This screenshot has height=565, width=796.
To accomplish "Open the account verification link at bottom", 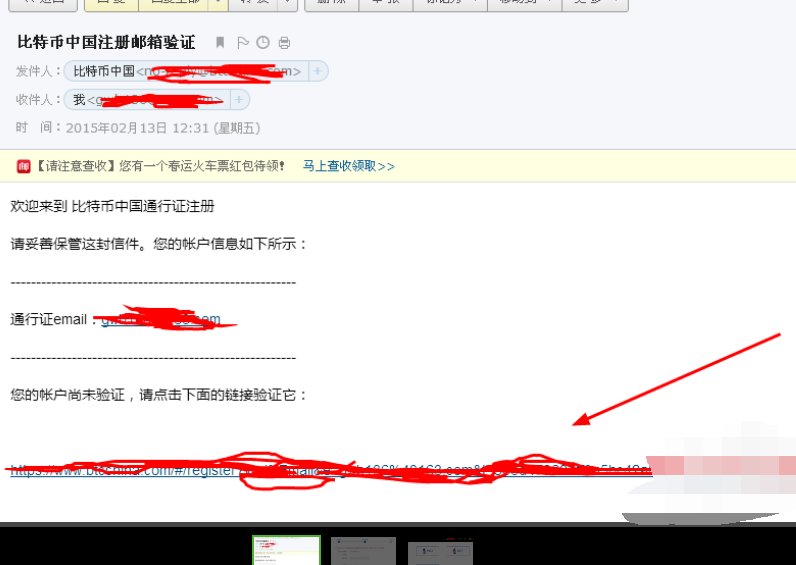I will [x=331, y=470].
